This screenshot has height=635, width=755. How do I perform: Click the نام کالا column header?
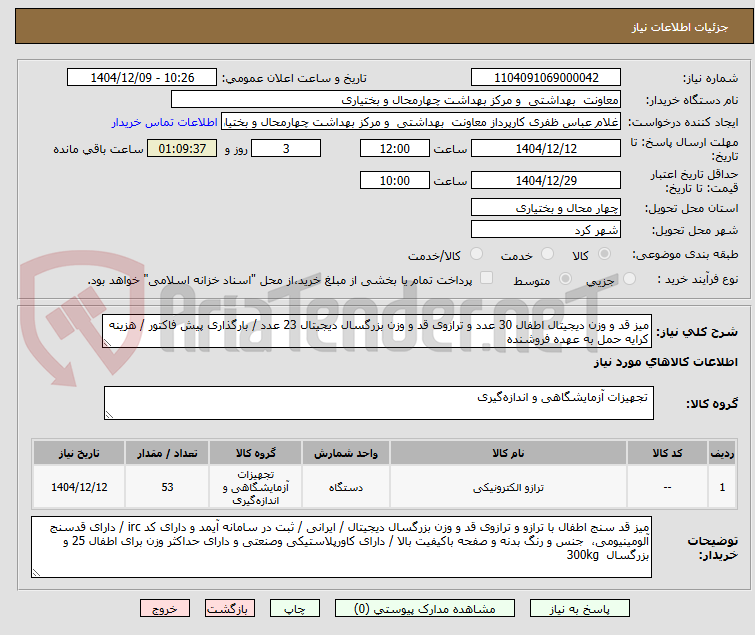pyautogui.click(x=508, y=453)
